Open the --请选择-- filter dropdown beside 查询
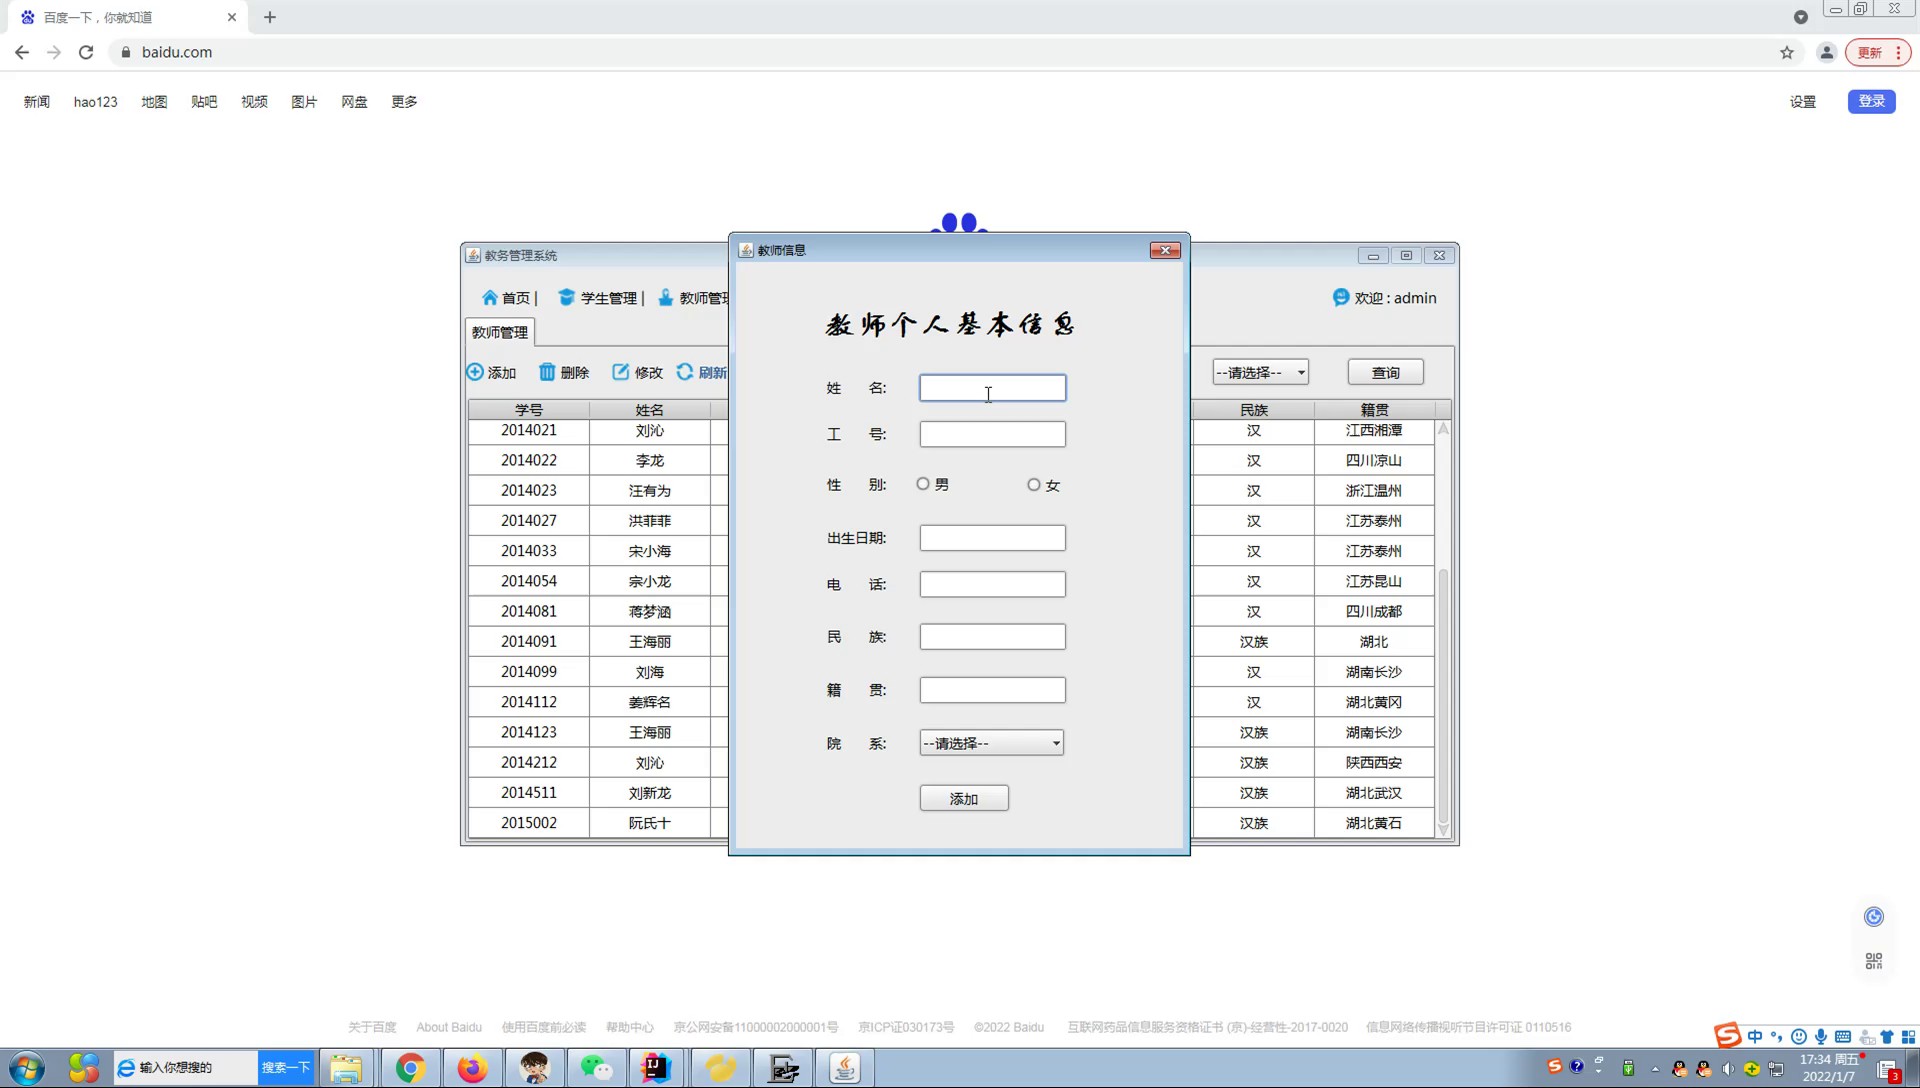Image resolution: width=1920 pixels, height=1088 pixels. point(1260,372)
